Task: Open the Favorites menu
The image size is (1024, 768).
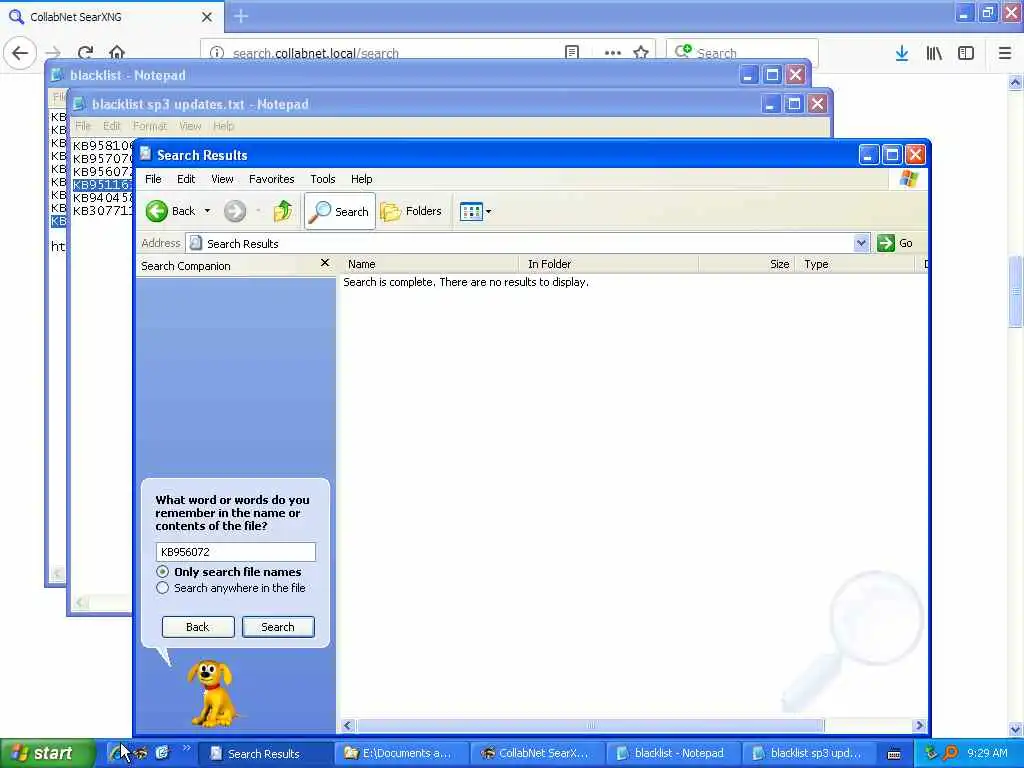Action: 272,179
